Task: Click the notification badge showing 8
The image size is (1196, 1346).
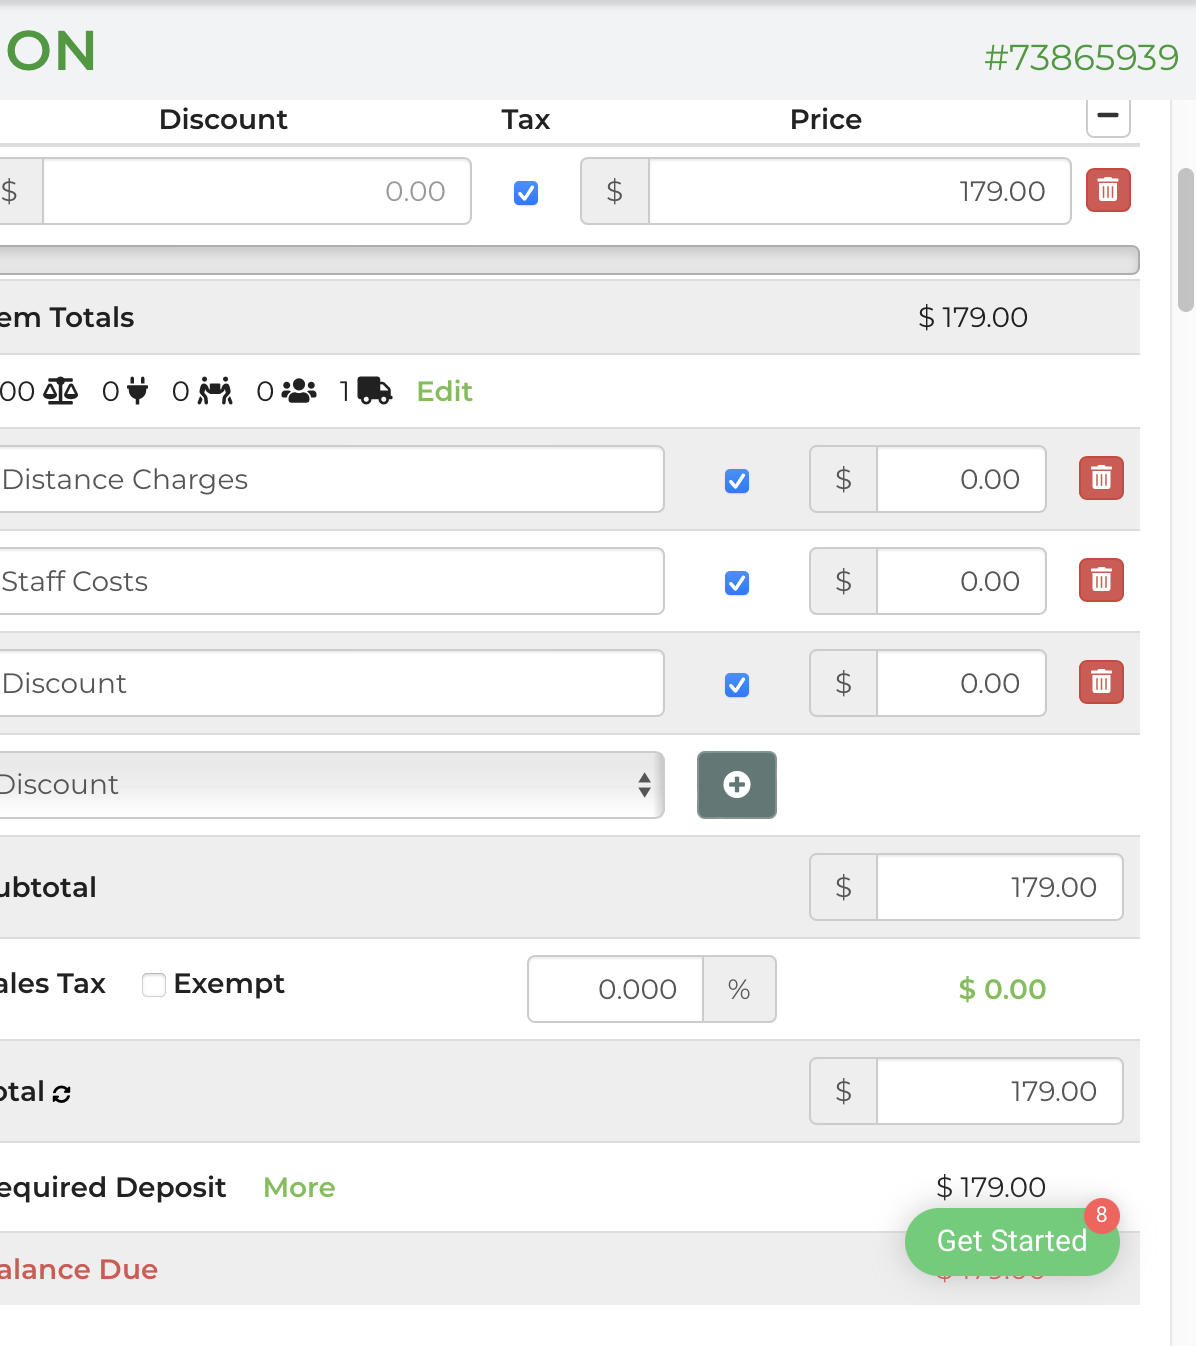Action: pos(1101,1215)
